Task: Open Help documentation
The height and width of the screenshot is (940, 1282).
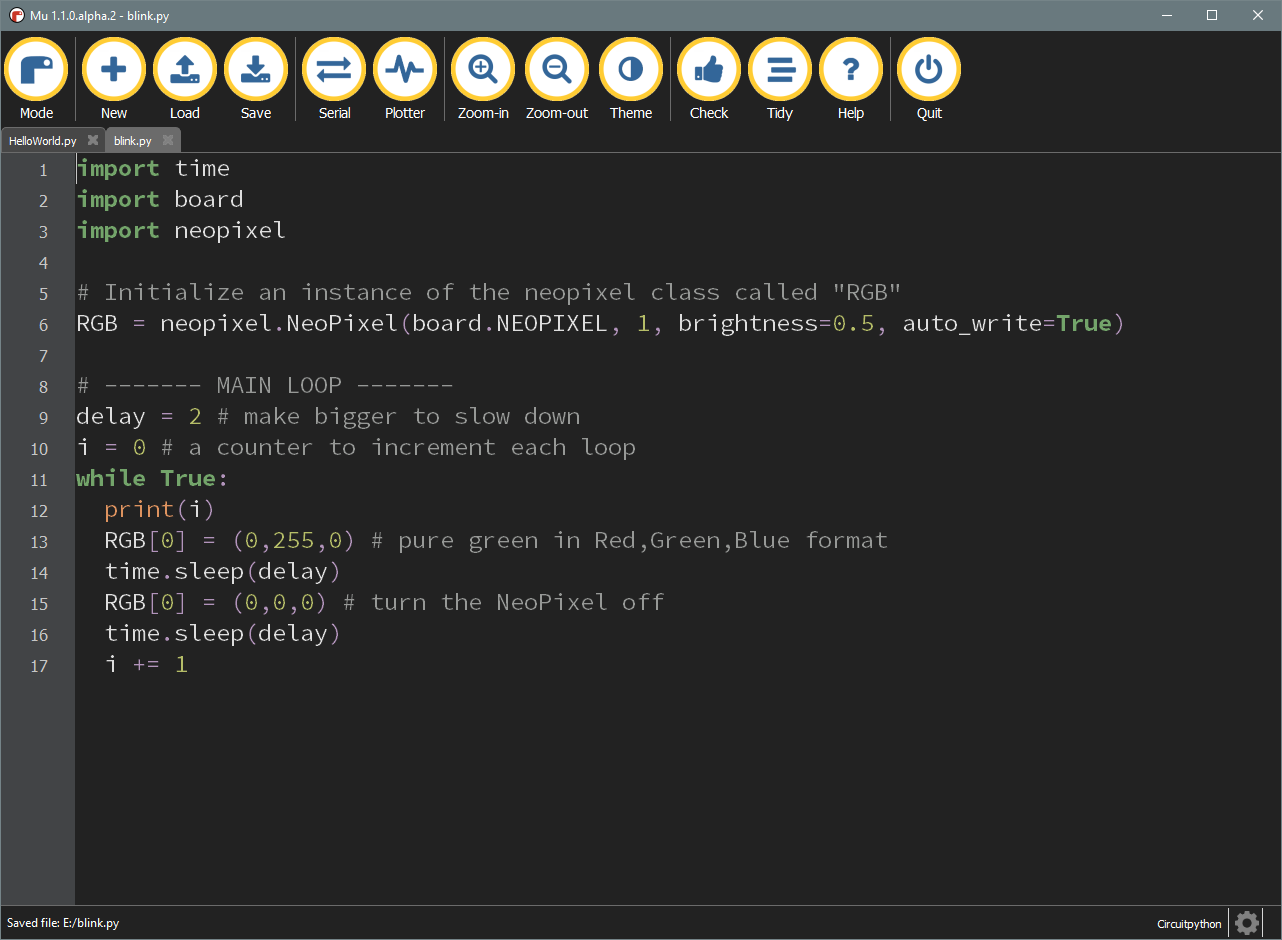Action: pyautogui.click(x=851, y=79)
